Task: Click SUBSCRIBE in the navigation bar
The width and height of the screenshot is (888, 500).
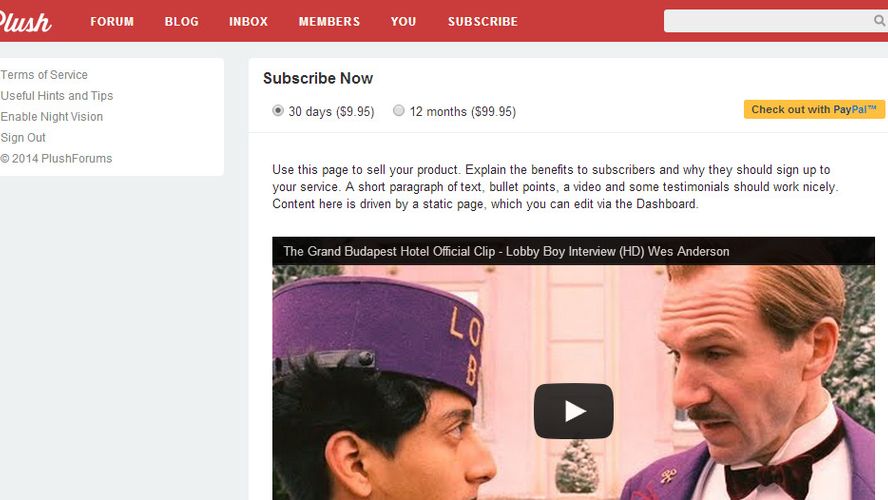Action: pos(483,22)
